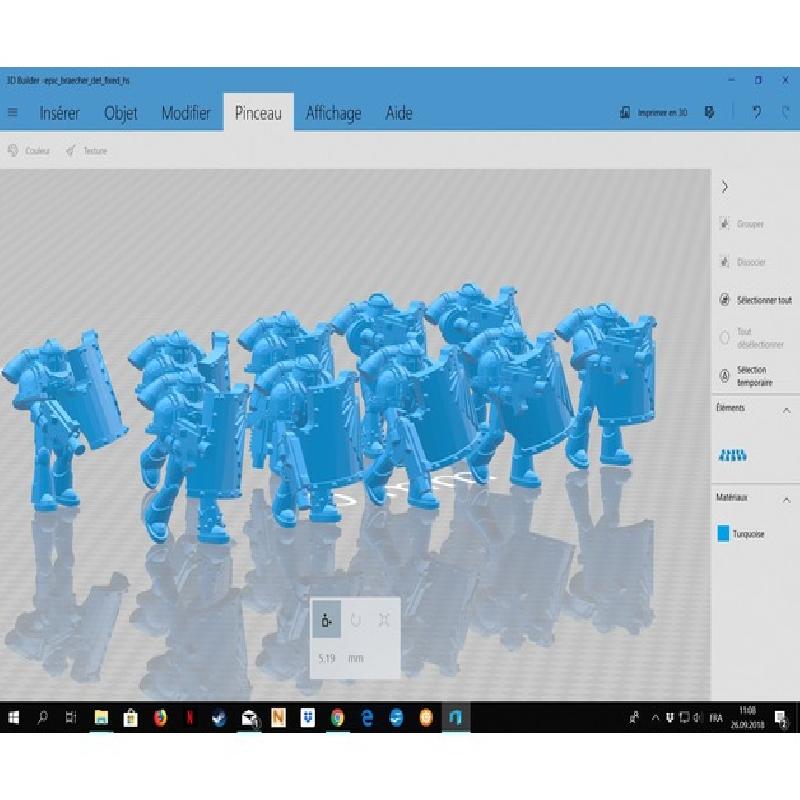Collapse the right side panel with the chevron
The image size is (800, 800).
pos(724,187)
